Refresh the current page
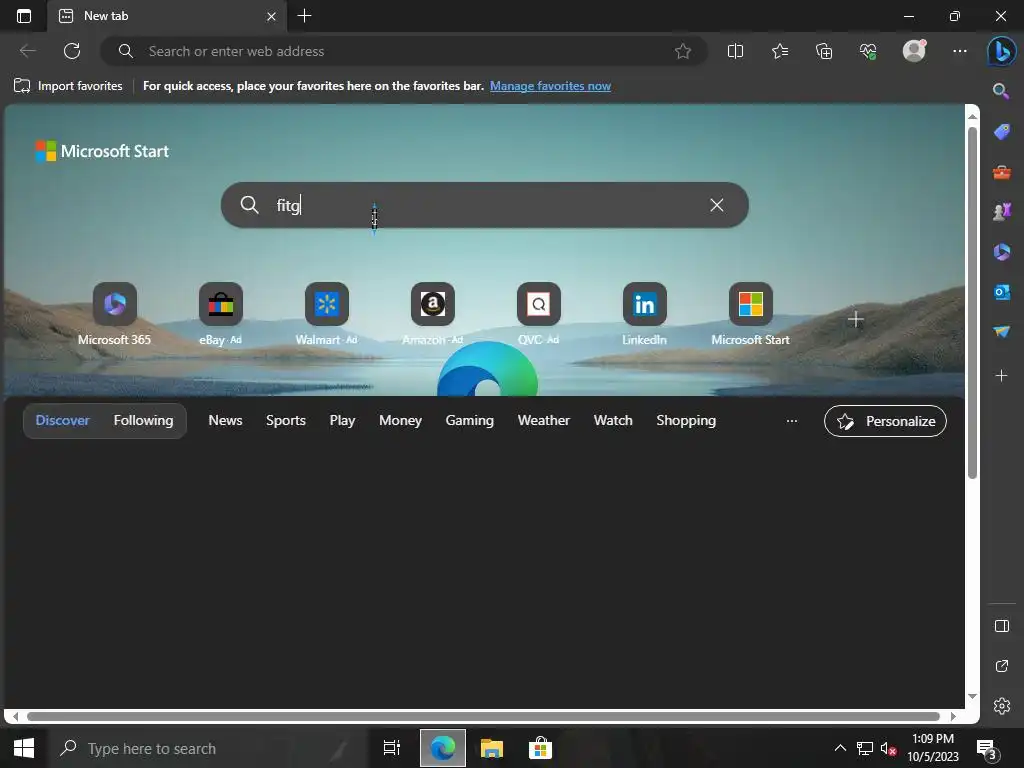Screen dimensions: 1024x768 (72, 51)
